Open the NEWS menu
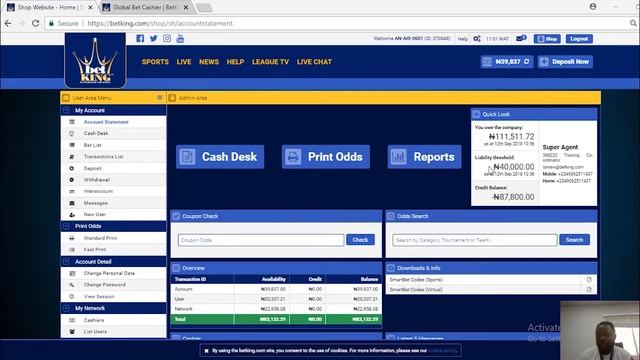This screenshot has width=640, height=360. [209, 62]
